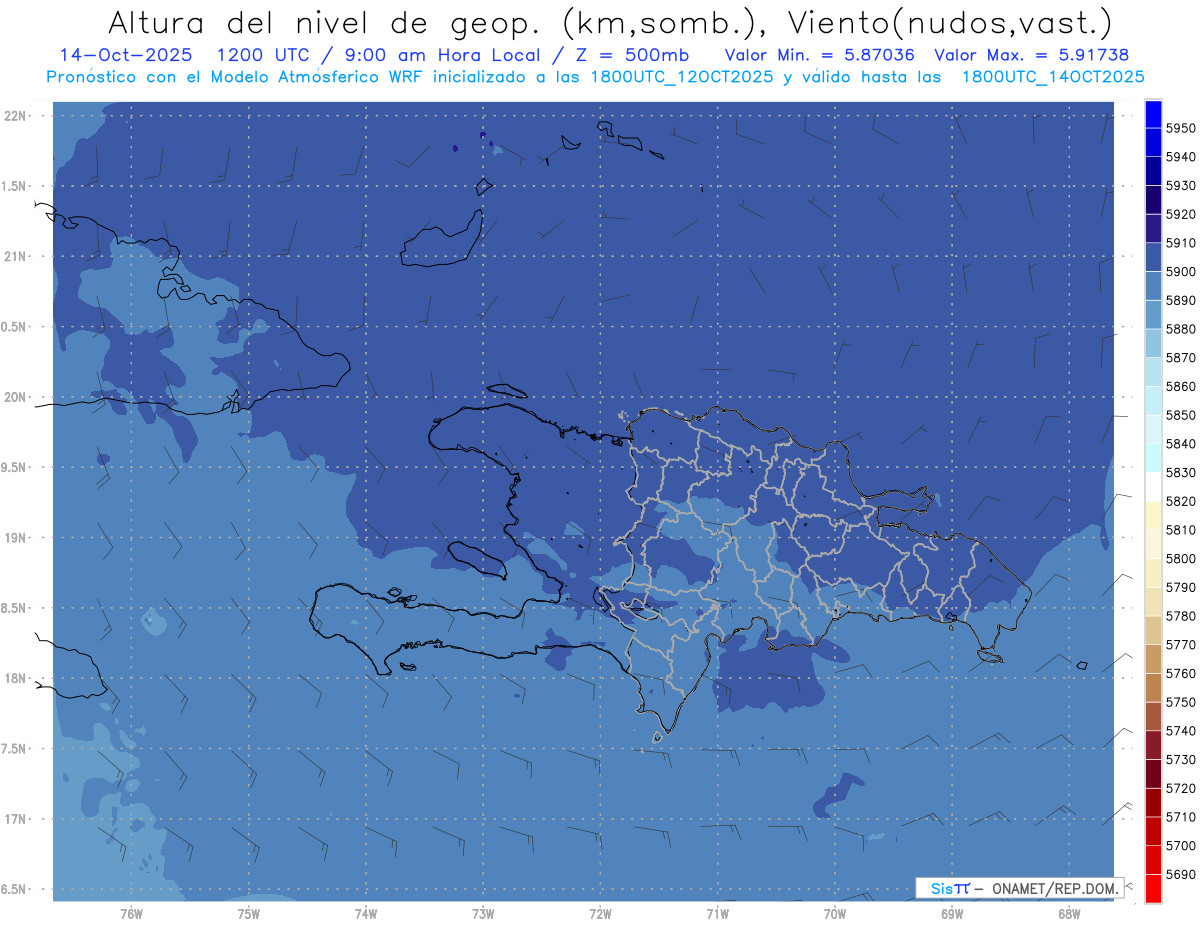This screenshot has height=927, width=1200.
Task: Click the longitude label '70W'
Action: 834,914
